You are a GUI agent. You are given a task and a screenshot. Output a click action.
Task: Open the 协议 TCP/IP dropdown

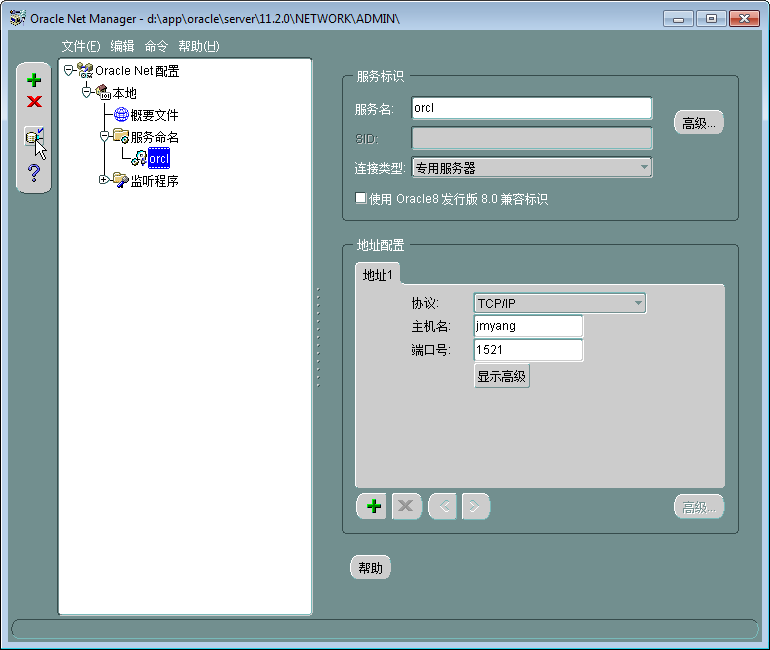tap(637, 303)
